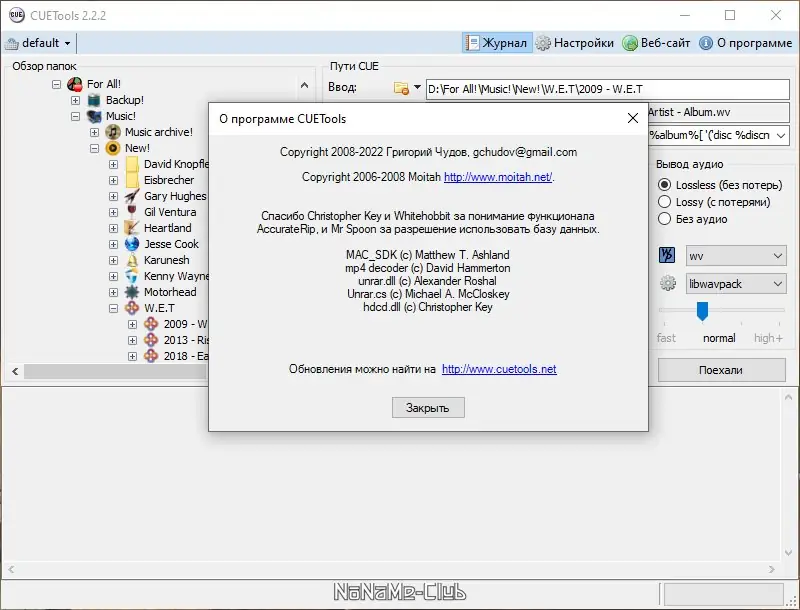Image resolution: width=800 pixels, height=610 pixels.
Task: Expand the Motorhead tree node
Action: pyautogui.click(x=113, y=292)
